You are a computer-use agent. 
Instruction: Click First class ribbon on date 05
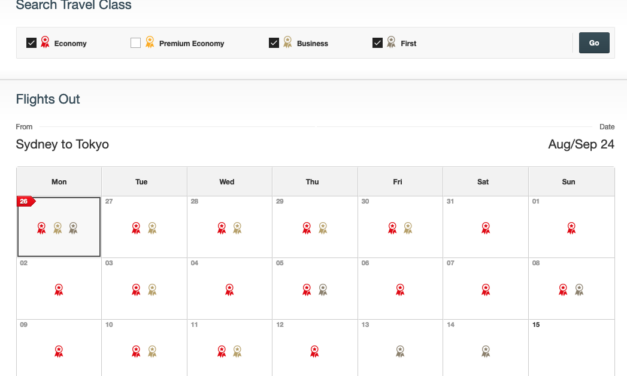[323, 290]
